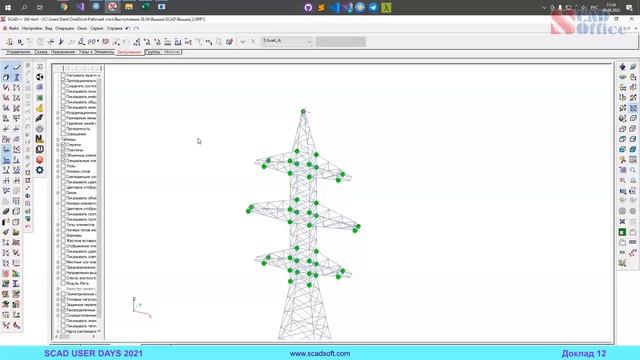
Task: Open the Файл menu
Action: point(13,29)
